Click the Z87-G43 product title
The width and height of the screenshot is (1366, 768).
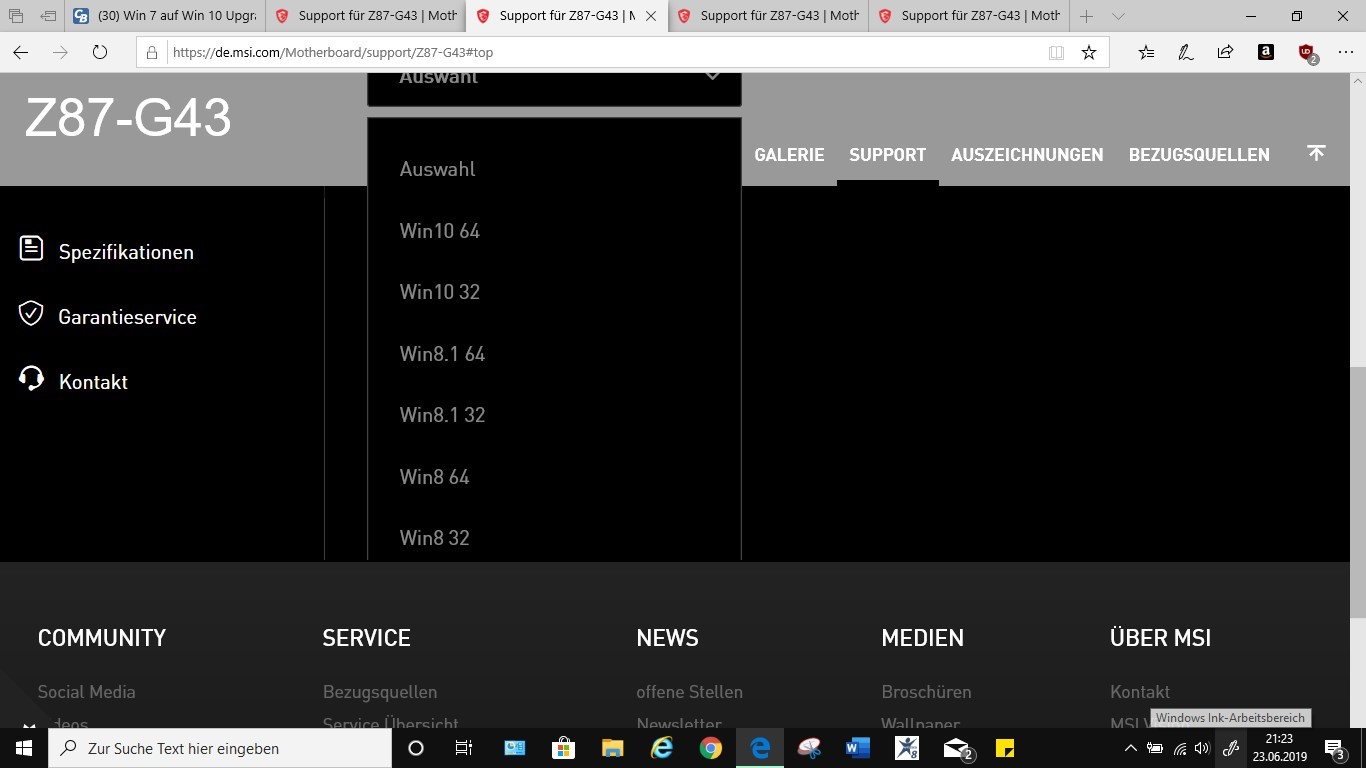tap(128, 118)
